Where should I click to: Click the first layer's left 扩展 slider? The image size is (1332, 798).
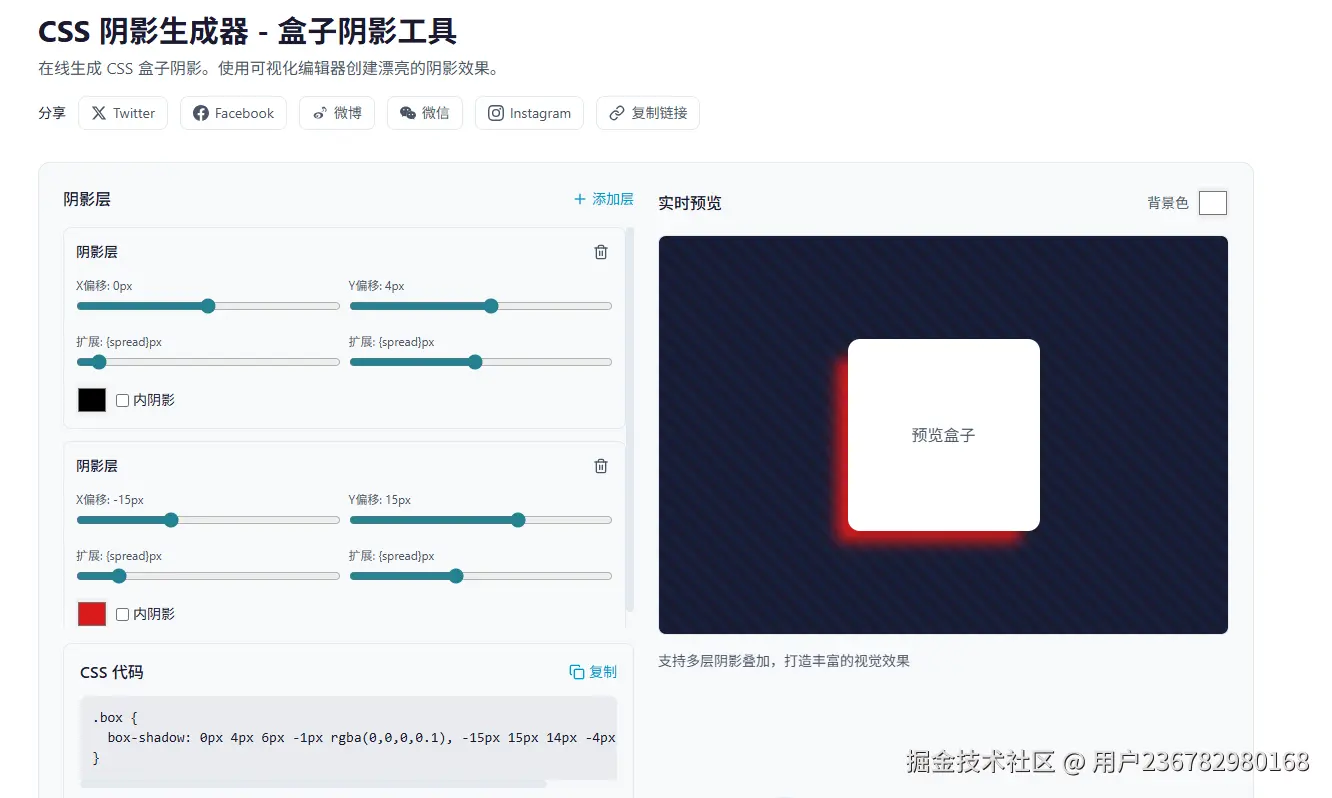coord(208,362)
